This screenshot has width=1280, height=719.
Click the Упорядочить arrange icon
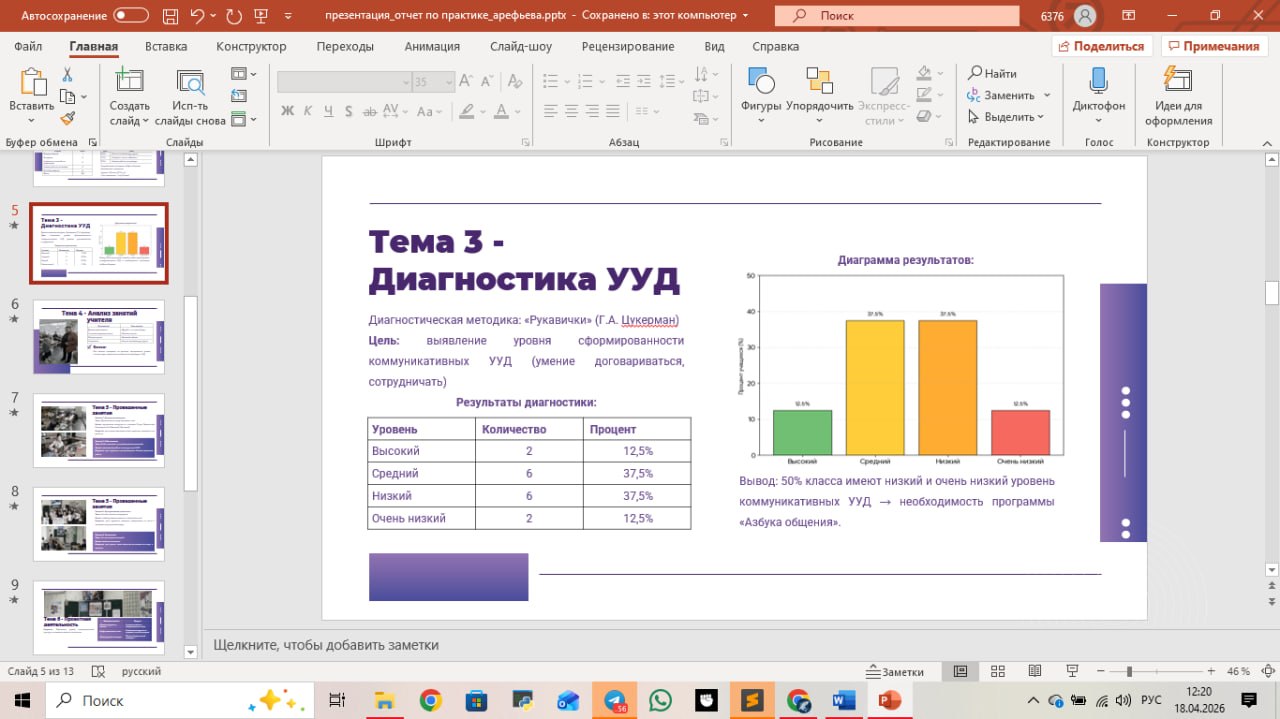pyautogui.click(x=819, y=82)
